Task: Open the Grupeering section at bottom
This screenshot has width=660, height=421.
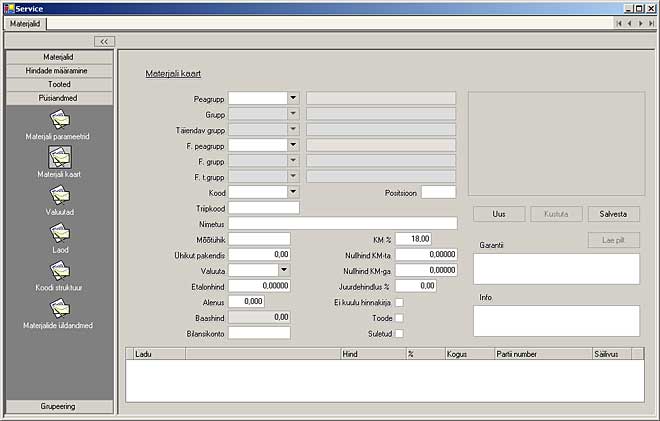Action: (x=59, y=406)
